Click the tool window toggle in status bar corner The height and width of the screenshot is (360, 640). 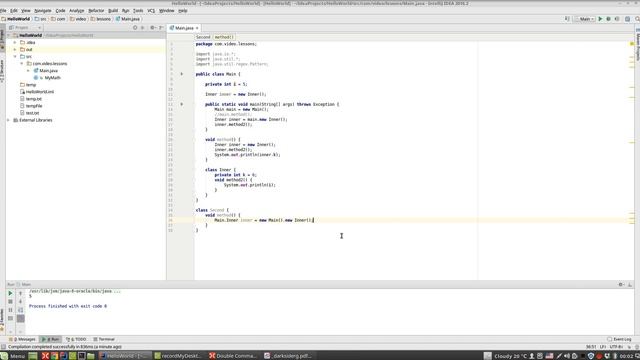coord(3,347)
